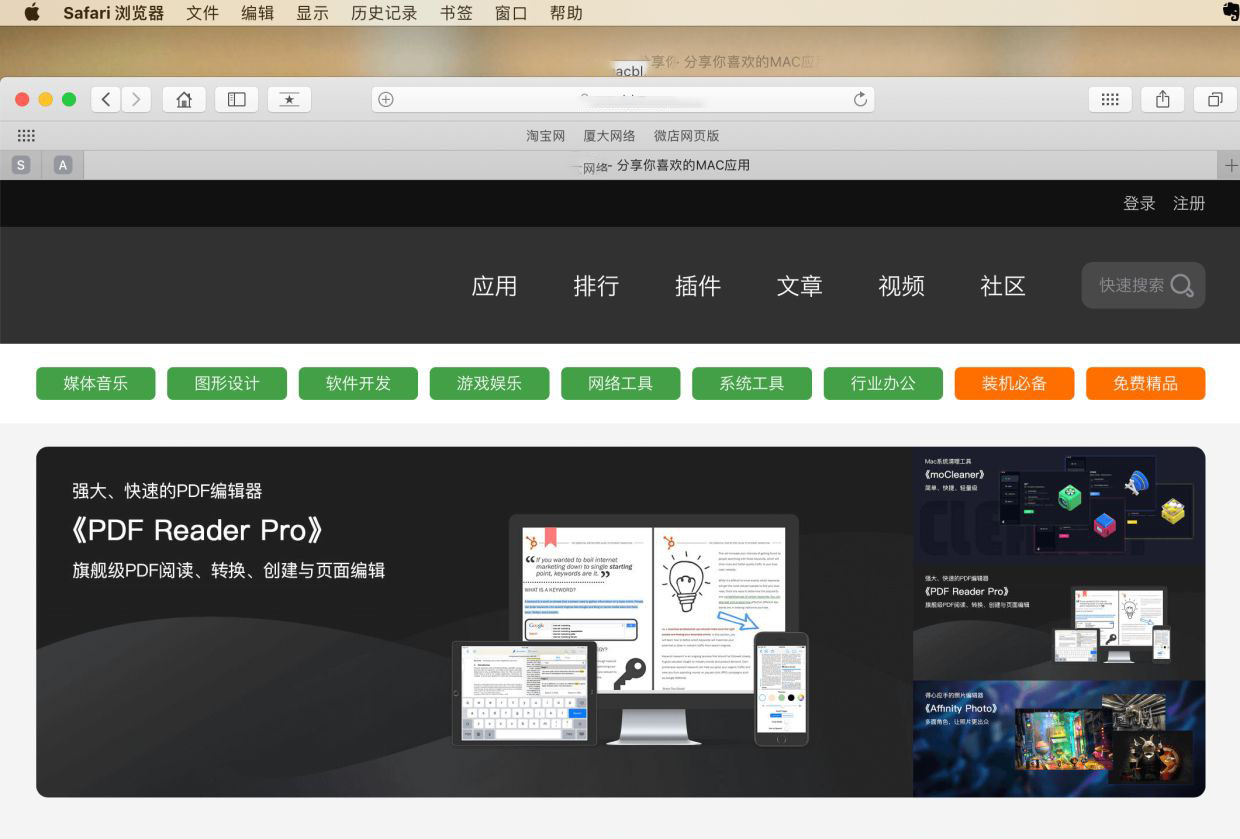Select the 游戏娱乐 category button
The width and height of the screenshot is (1240, 839).
[489, 383]
